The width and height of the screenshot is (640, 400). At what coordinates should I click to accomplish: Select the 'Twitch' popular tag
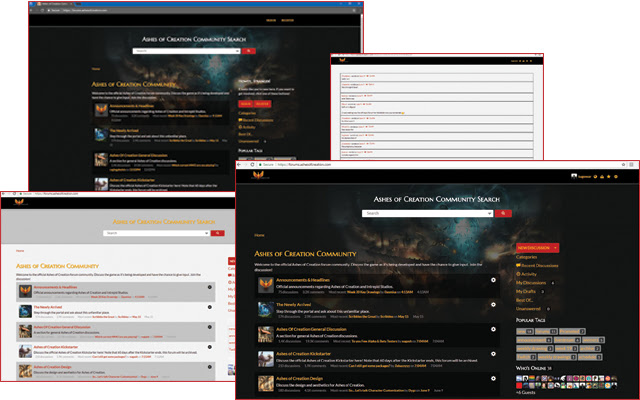526,357
